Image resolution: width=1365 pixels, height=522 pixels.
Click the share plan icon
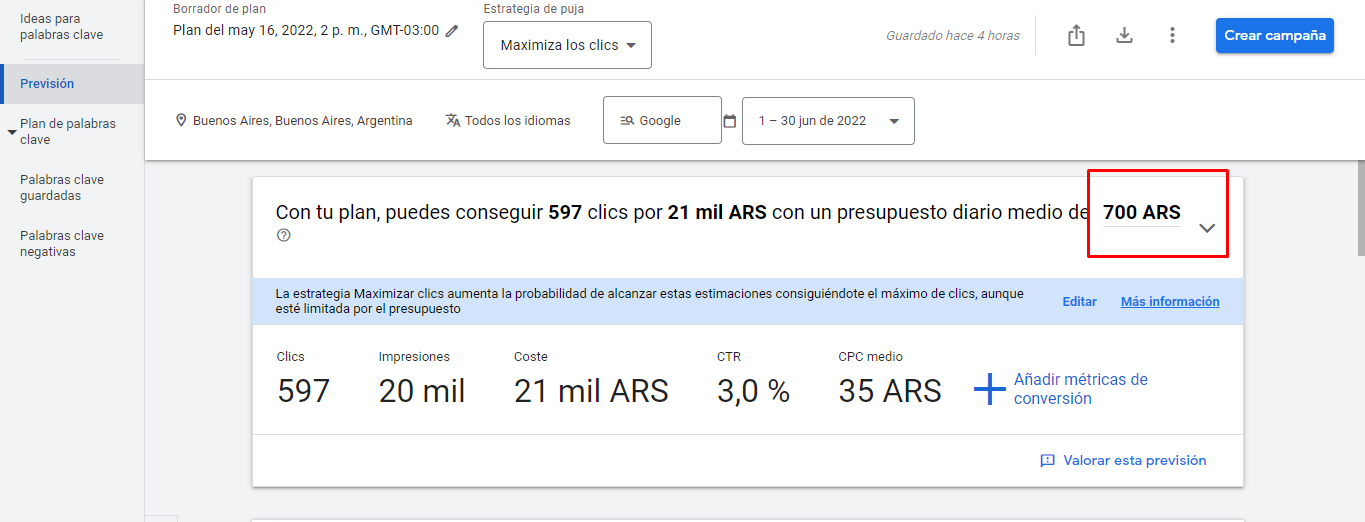pyautogui.click(x=1076, y=36)
